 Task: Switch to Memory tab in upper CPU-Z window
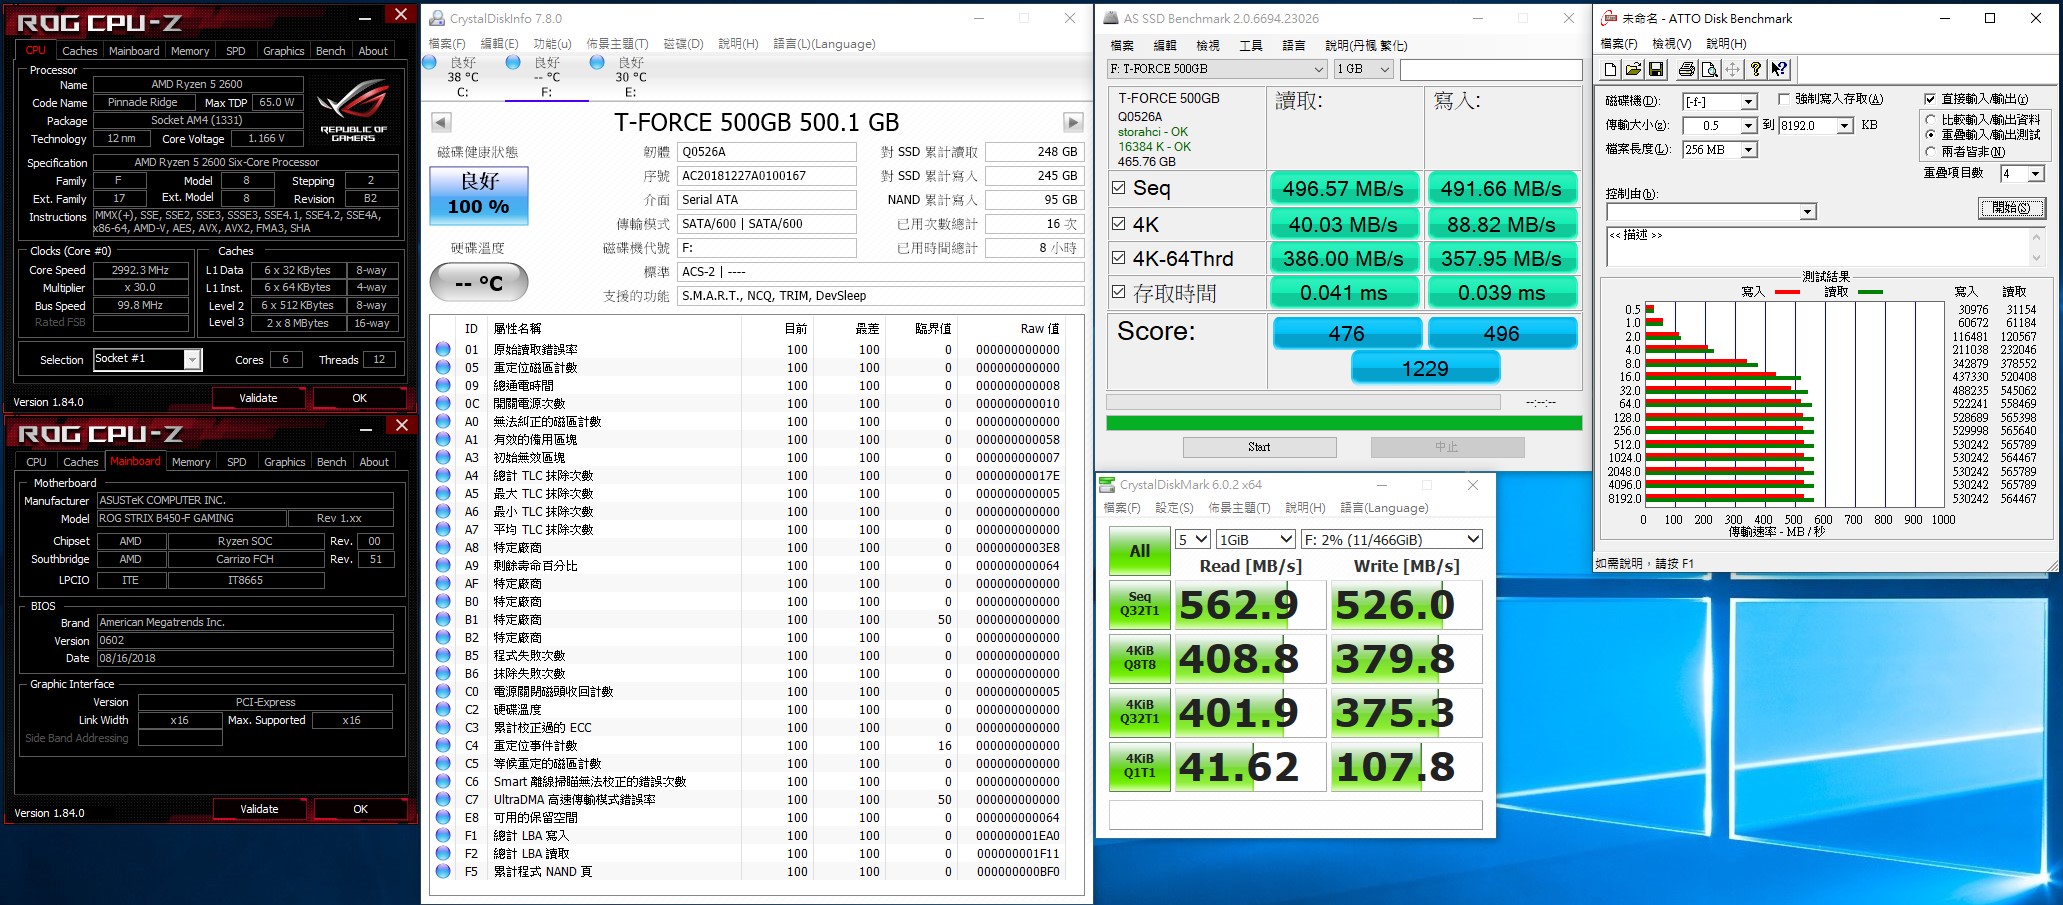point(190,51)
